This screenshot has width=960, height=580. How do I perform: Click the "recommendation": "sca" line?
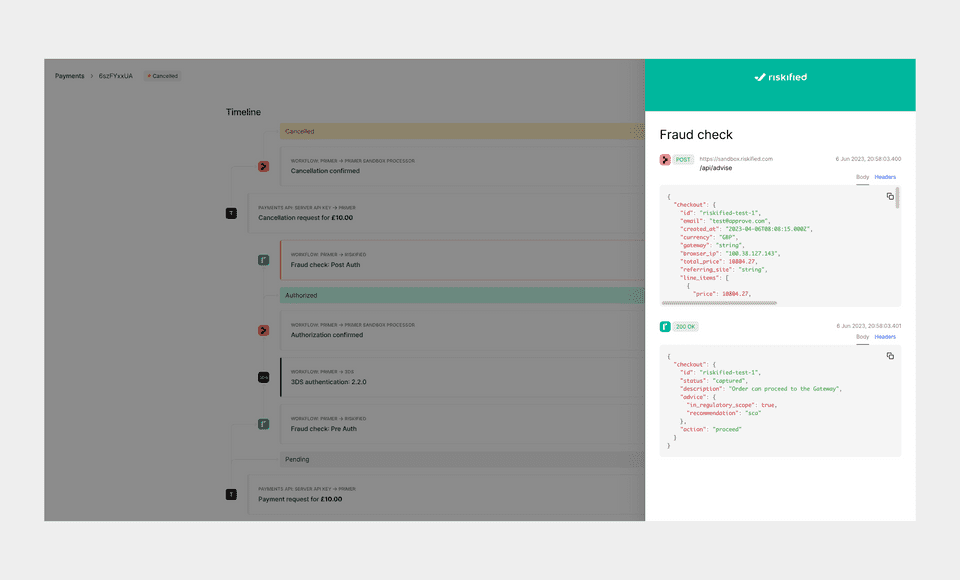coord(725,413)
